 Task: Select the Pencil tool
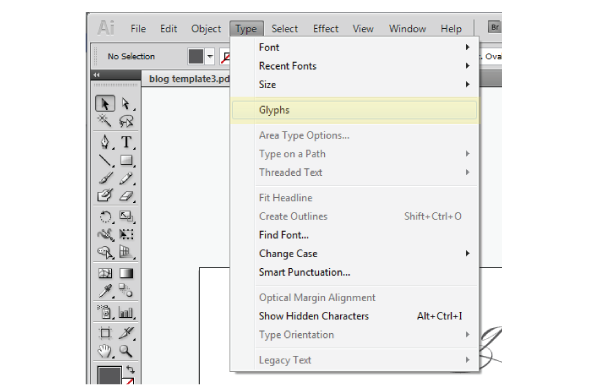(x=126, y=178)
